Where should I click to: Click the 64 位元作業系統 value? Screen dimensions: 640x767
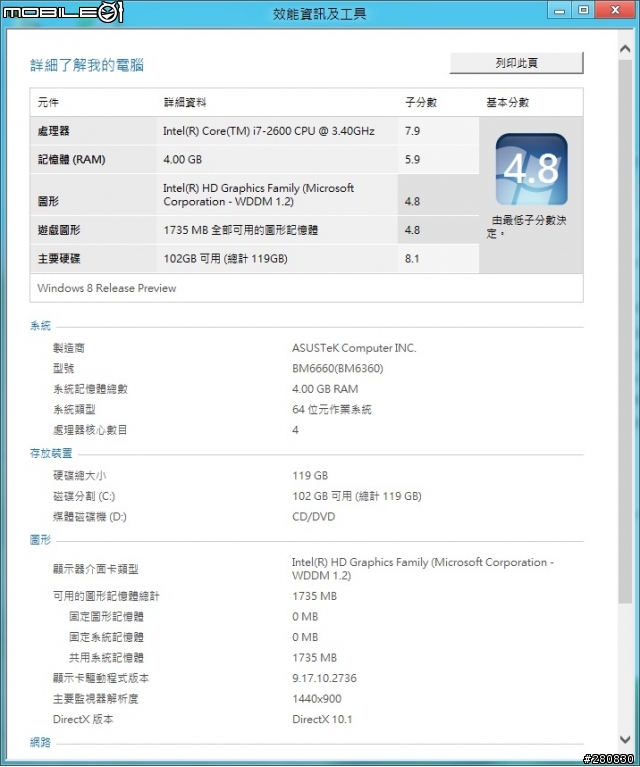tap(332, 409)
